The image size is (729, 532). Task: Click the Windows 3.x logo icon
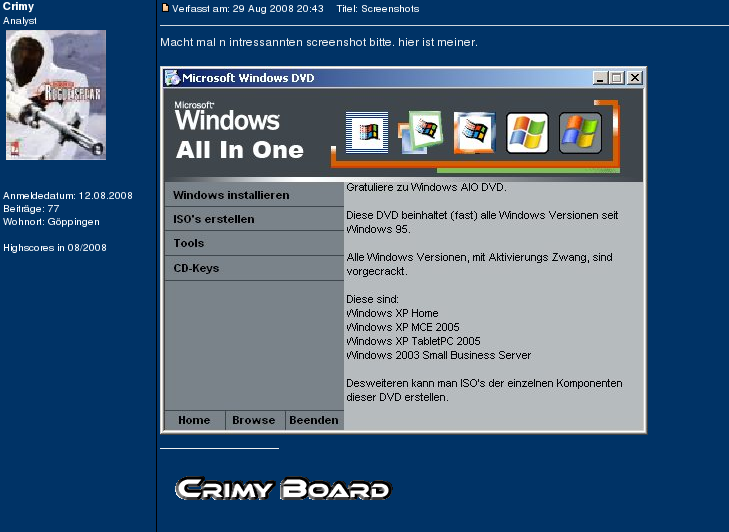tap(367, 133)
